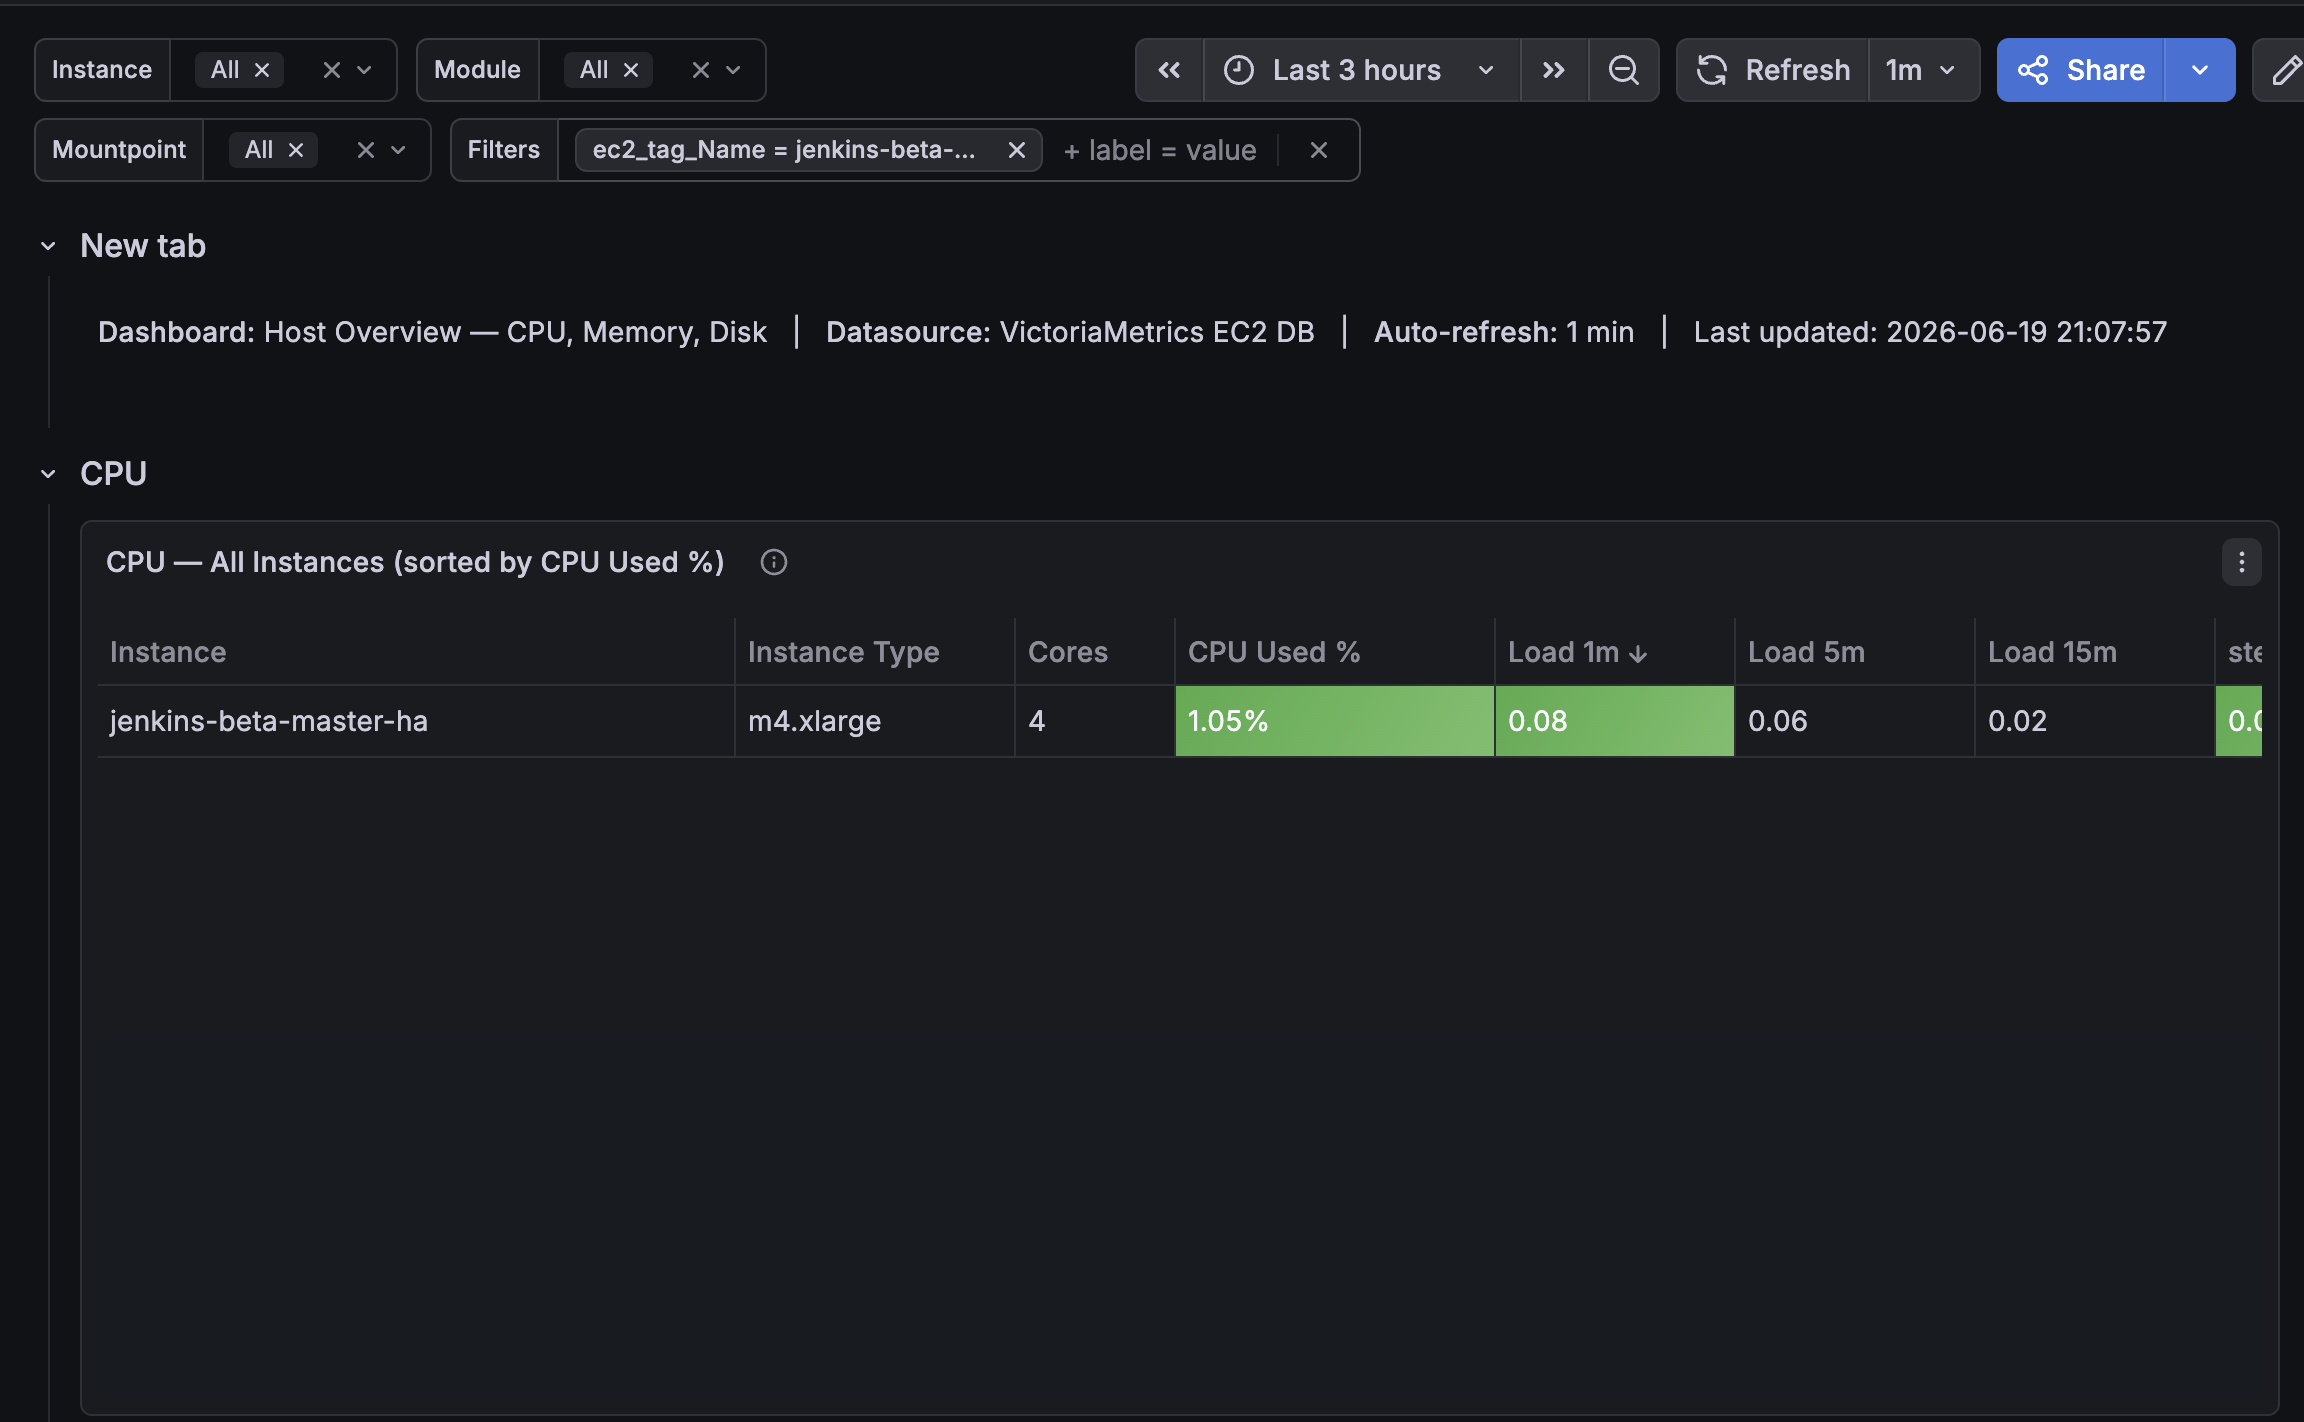Remove the ec2_tag_Name filter chip
The image size is (2304, 1422).
pos(1017,150)
